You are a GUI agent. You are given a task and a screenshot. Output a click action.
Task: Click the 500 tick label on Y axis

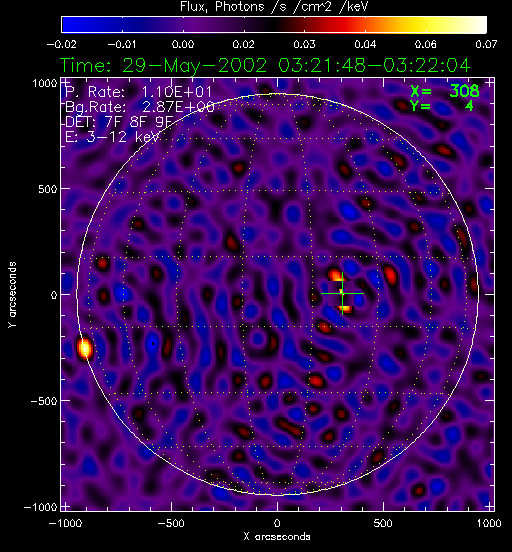pyautogui.click(x=48, y=189)
